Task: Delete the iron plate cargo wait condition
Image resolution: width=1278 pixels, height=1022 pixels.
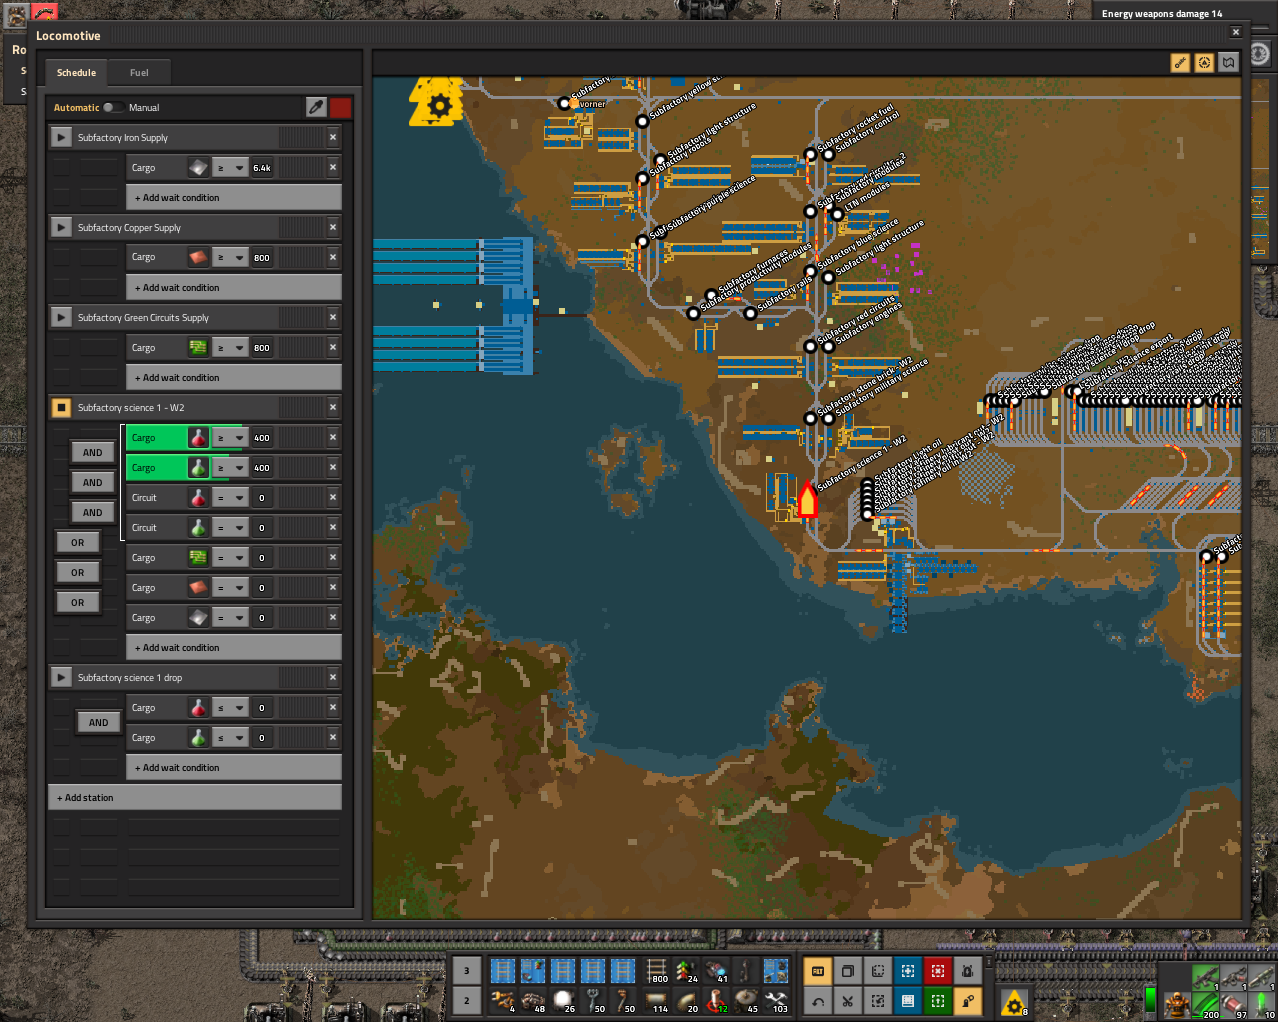Action: pos(333,167)
